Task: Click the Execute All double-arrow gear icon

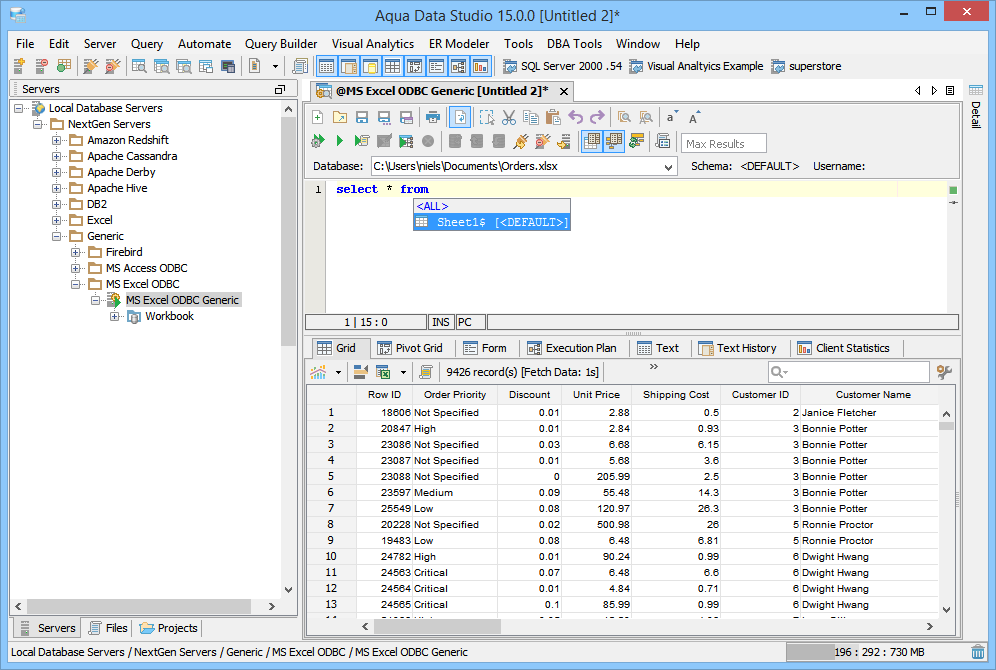Action: coord(318,141)
